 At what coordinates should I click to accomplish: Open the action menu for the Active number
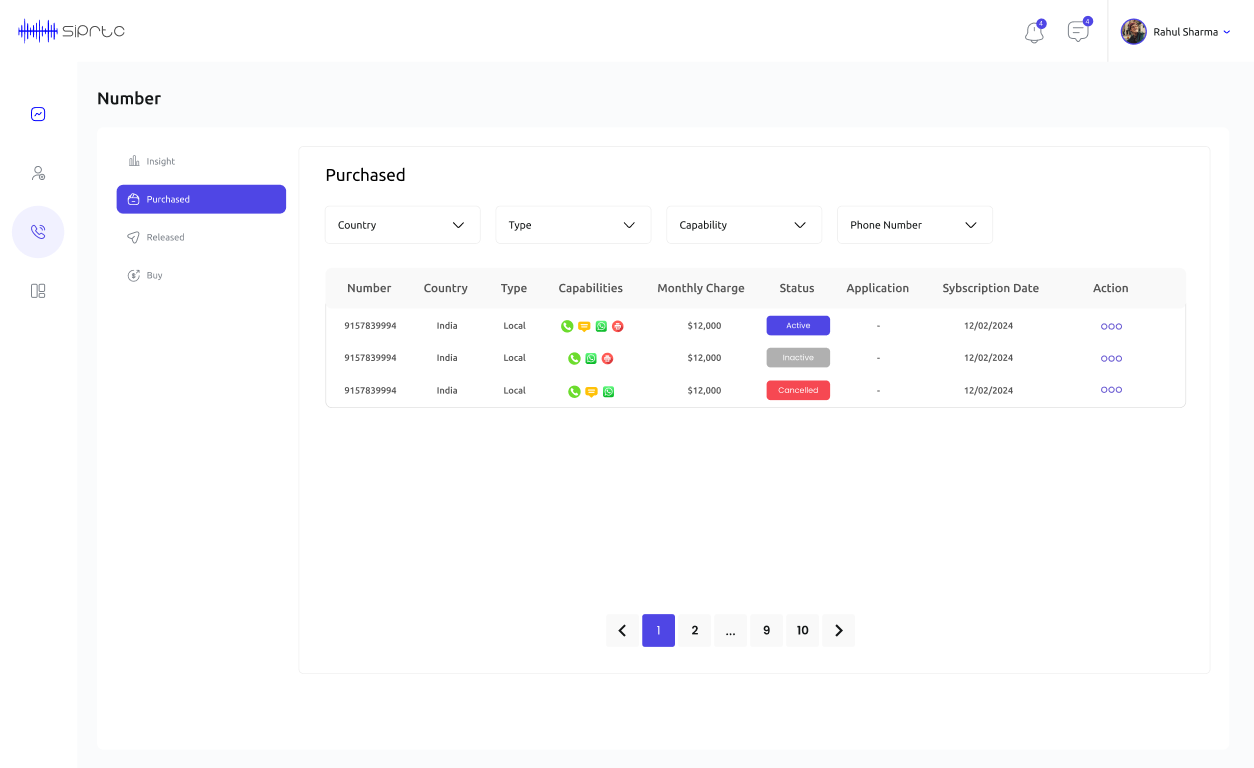(x=1111, y=325)
